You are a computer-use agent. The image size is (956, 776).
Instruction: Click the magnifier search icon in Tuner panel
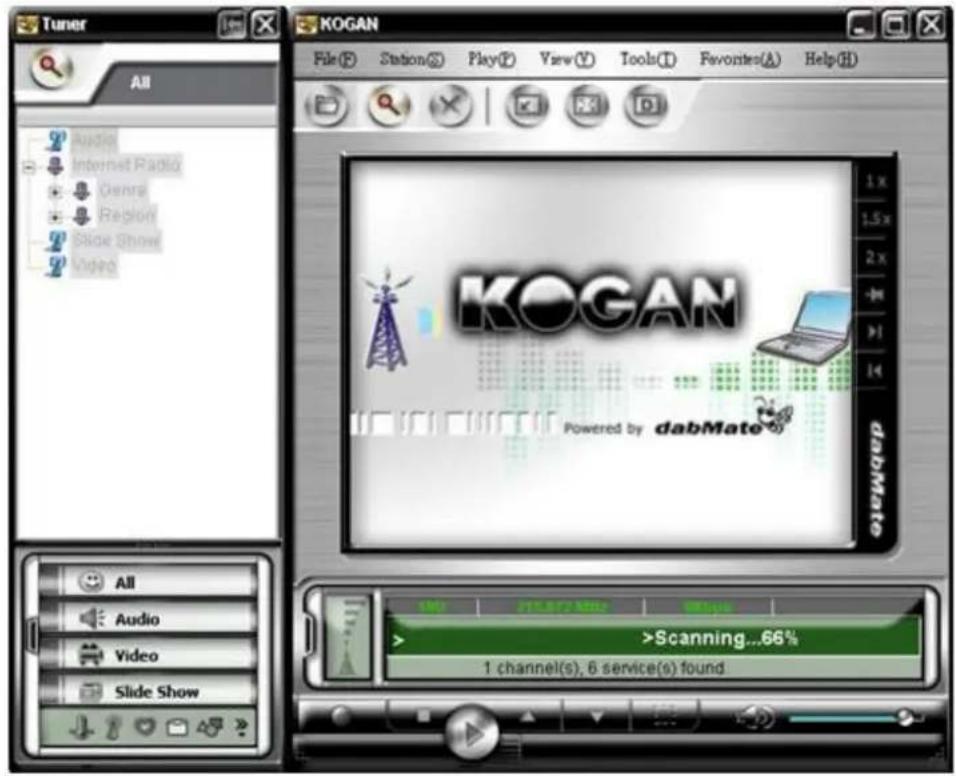(51, 68)
